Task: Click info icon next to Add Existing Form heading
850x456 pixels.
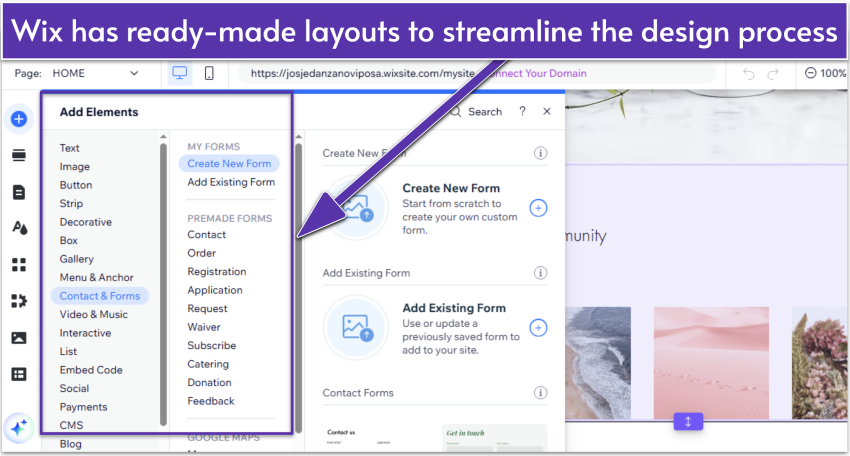Action: 540,273
